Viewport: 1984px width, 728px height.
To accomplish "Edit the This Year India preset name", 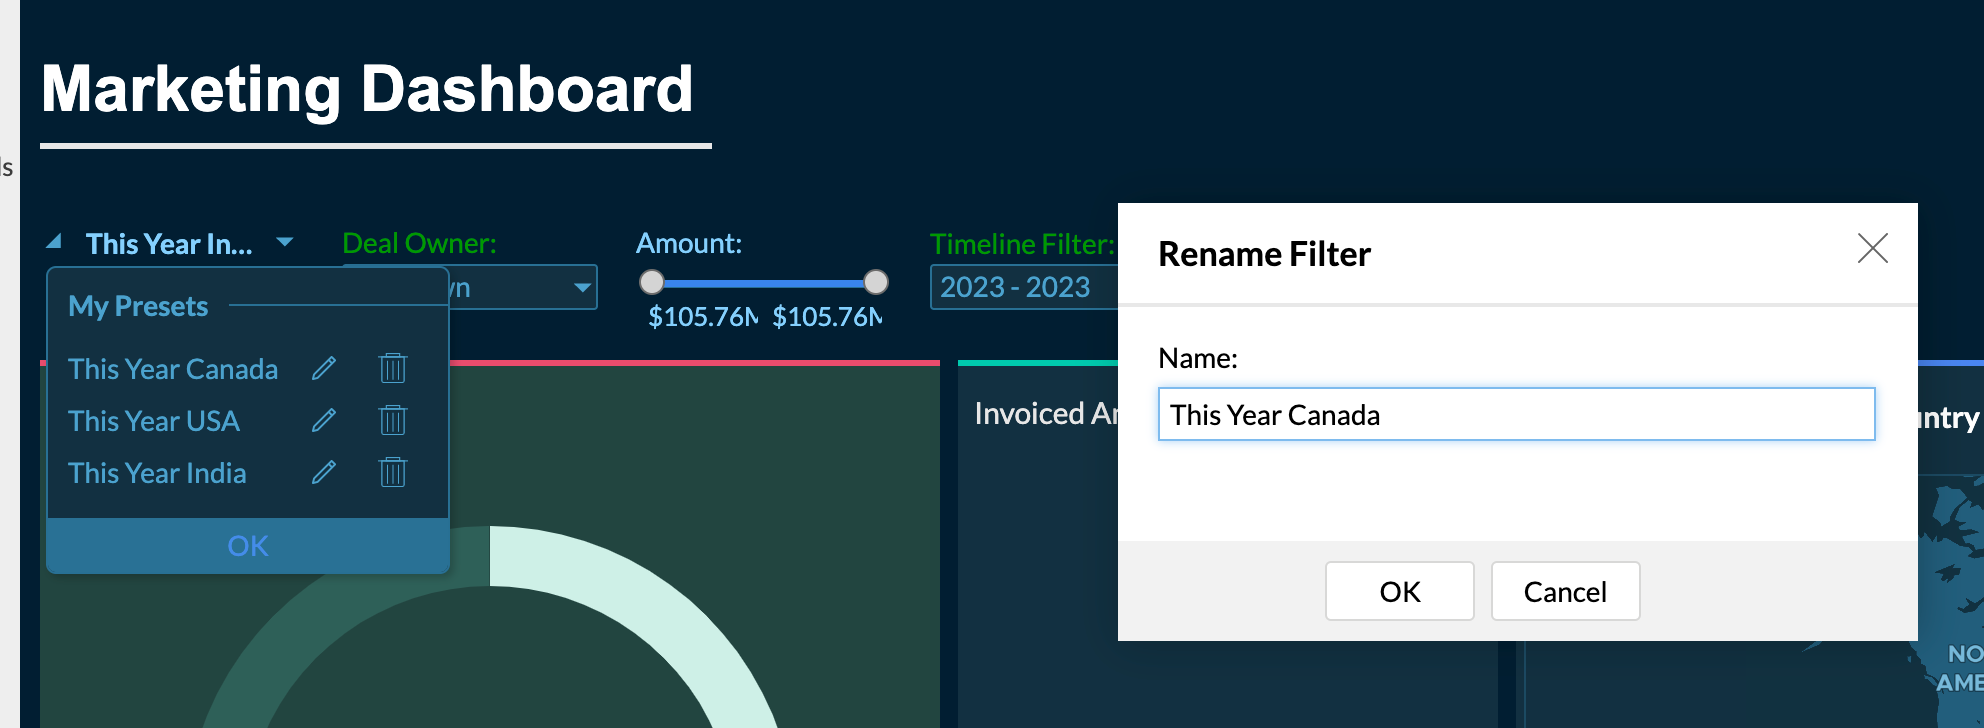I will coord(324,472).
